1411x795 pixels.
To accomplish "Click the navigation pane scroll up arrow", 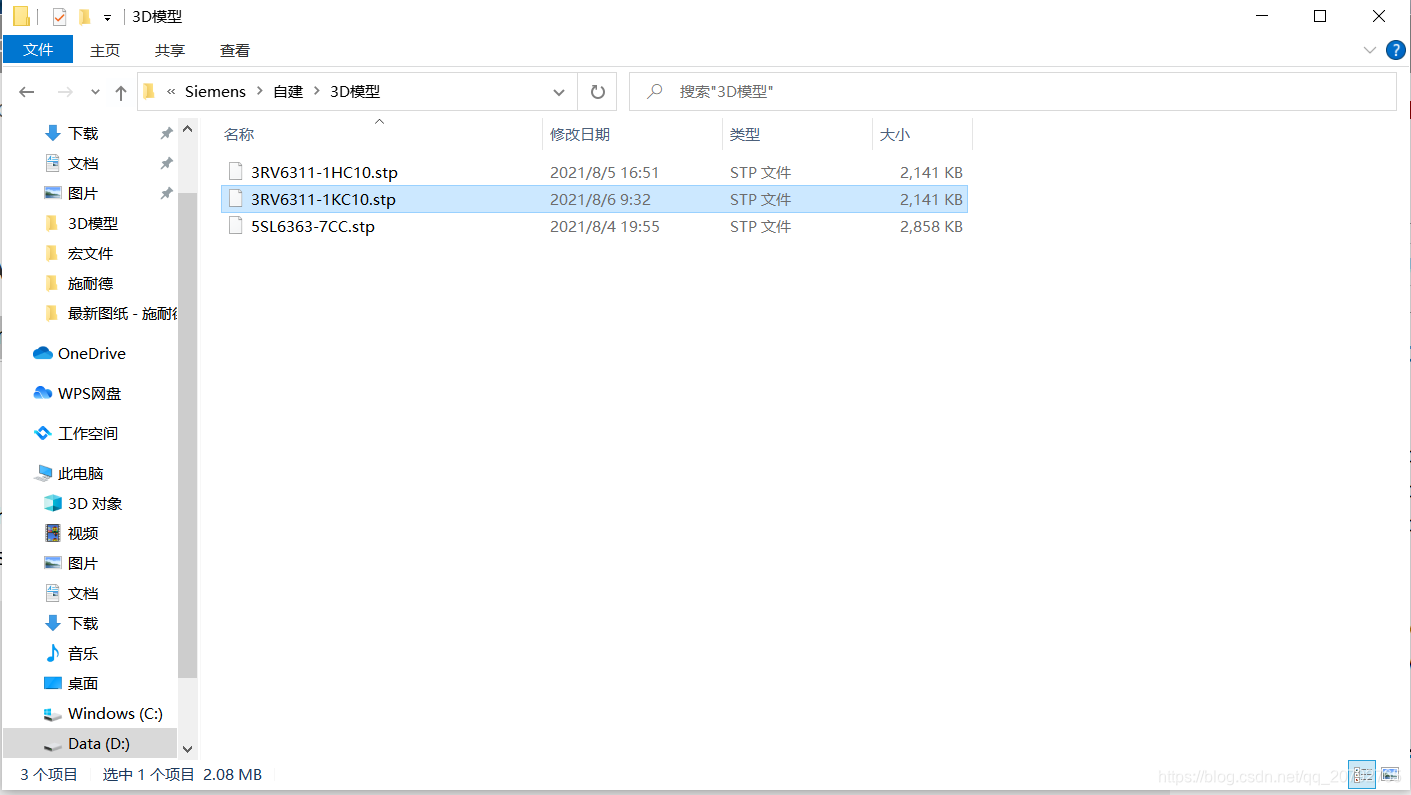I will (188, 127).
